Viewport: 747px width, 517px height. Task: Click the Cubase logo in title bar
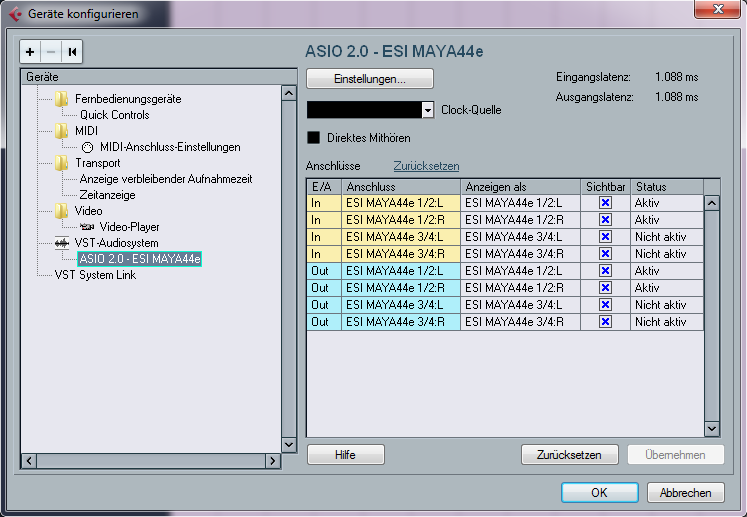pos(16,14)
